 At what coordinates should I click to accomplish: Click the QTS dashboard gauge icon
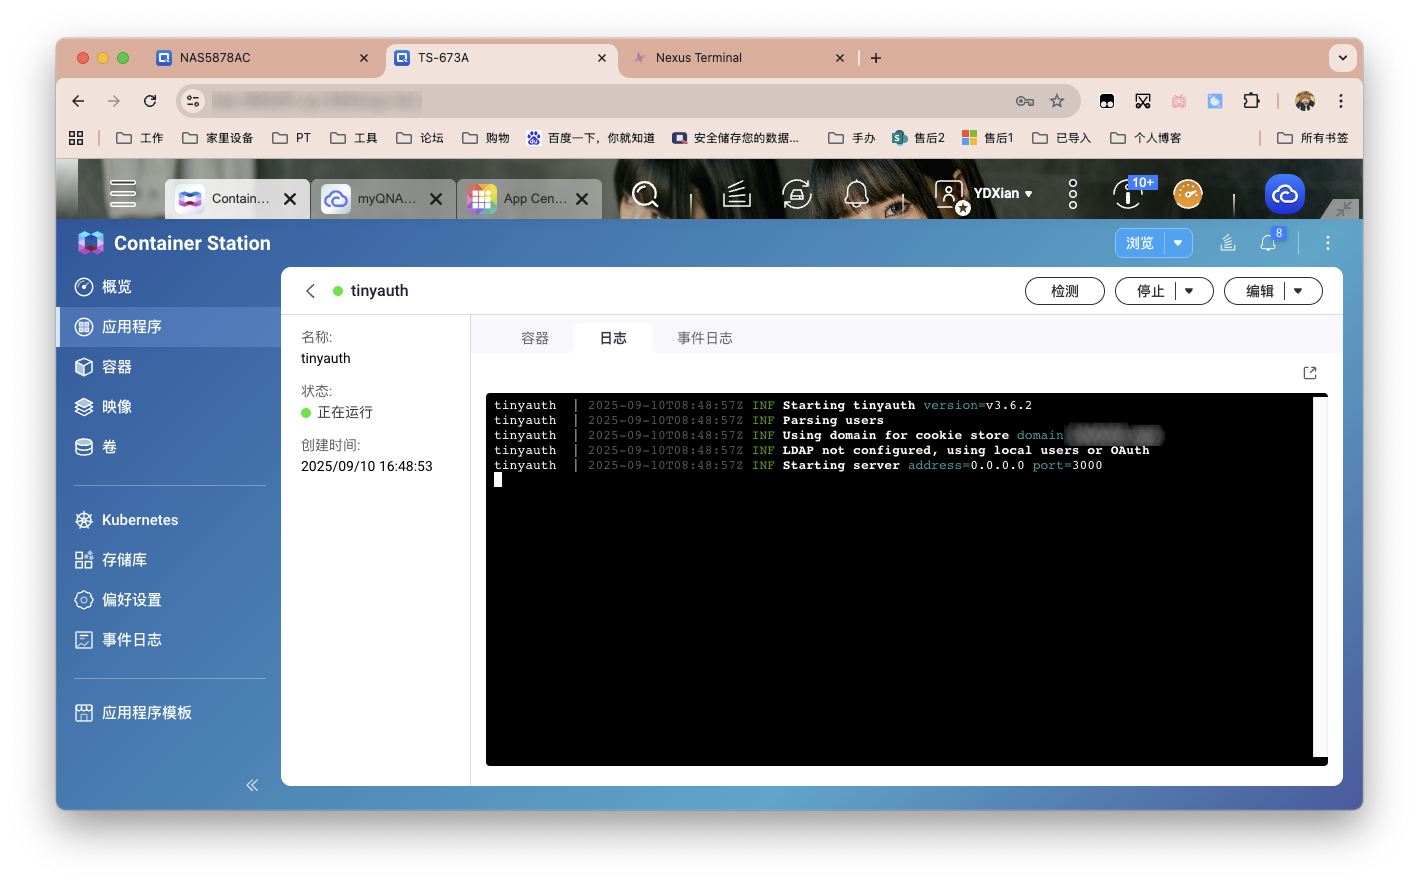(x=1187, y=194)
